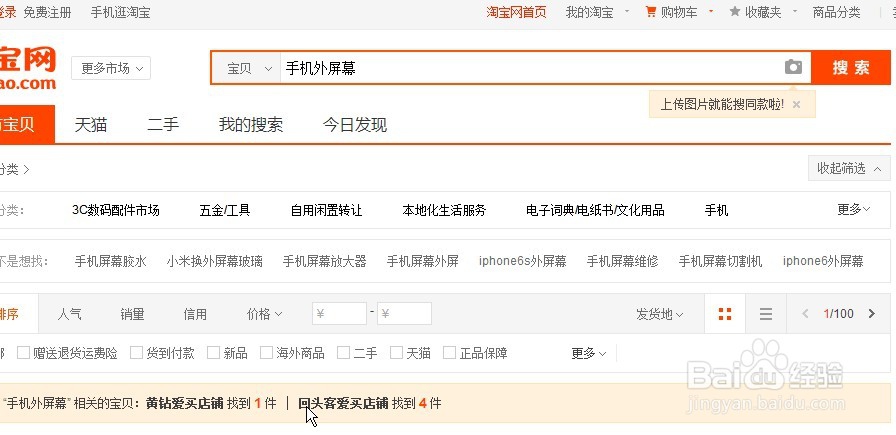The image size is (896, 435).
Task: Select category 3C数码配件市场
Action: click(116, 210)
